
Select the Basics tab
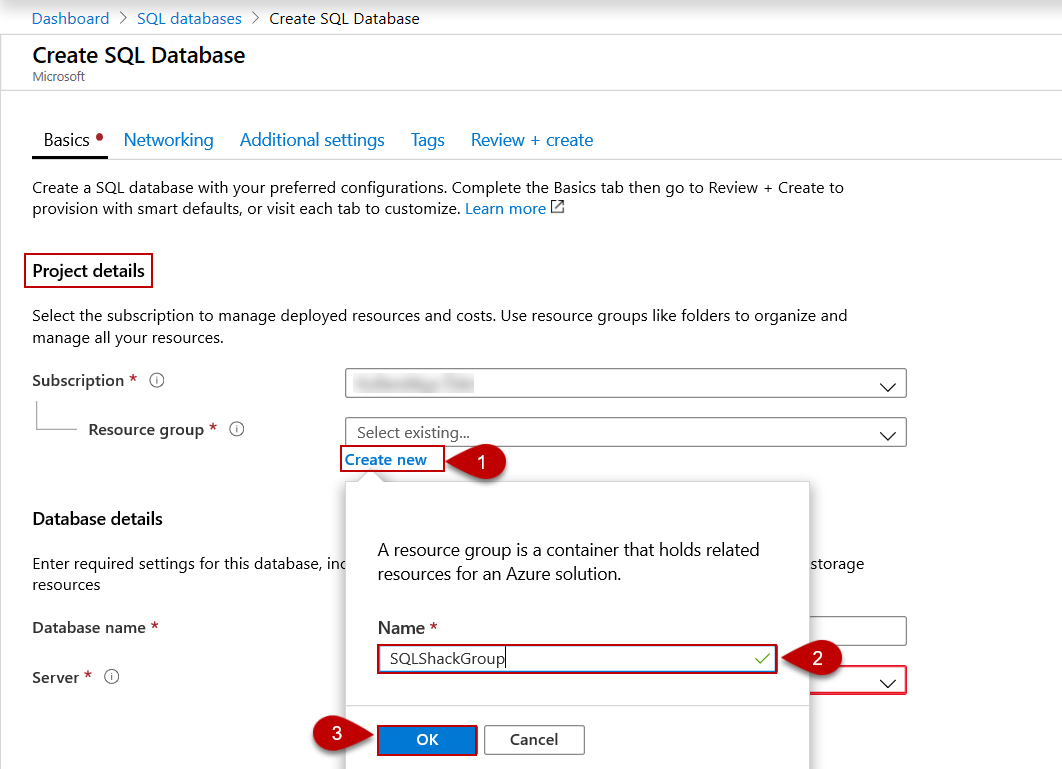coord(67,140)
